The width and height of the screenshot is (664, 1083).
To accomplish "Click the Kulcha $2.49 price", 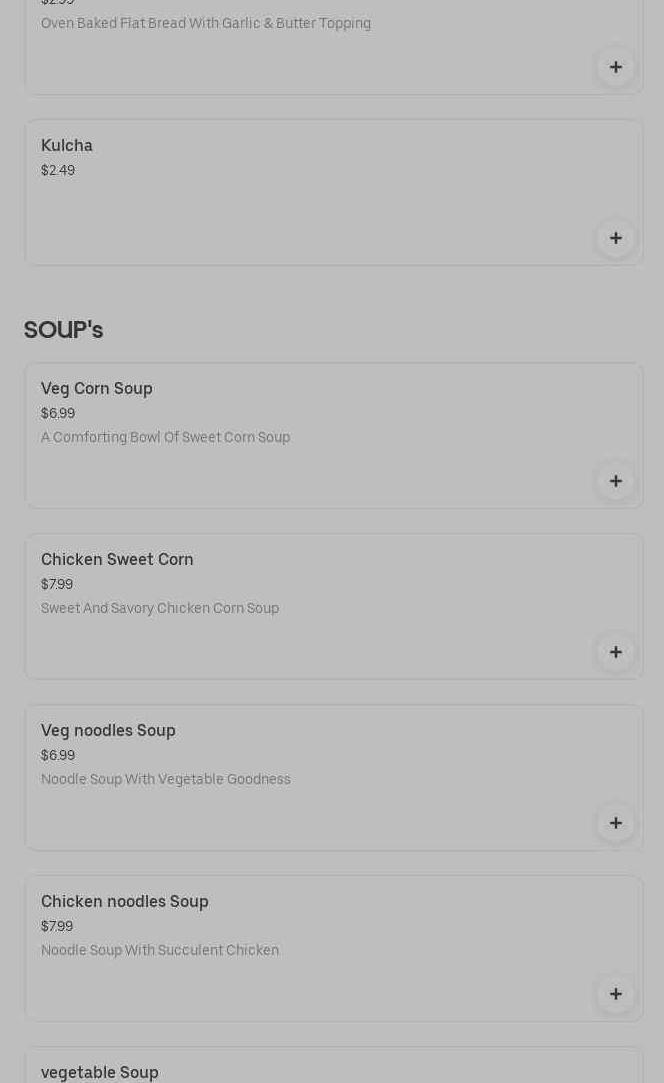I will pyautogui.click(x=58, y=171).
